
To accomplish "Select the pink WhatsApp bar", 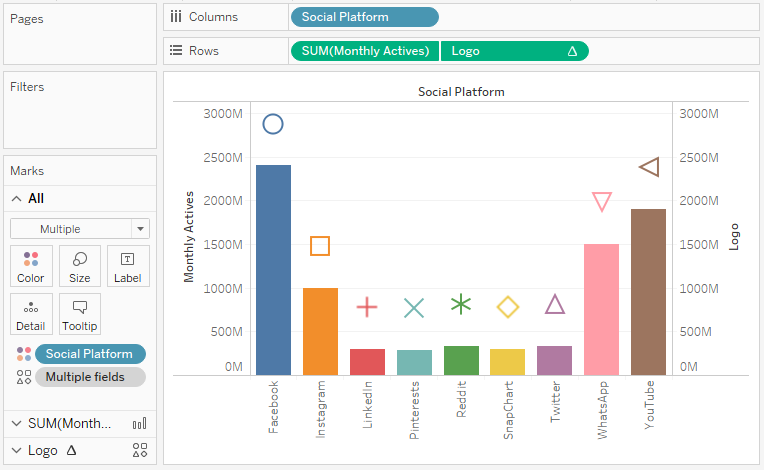I will 601,310.
